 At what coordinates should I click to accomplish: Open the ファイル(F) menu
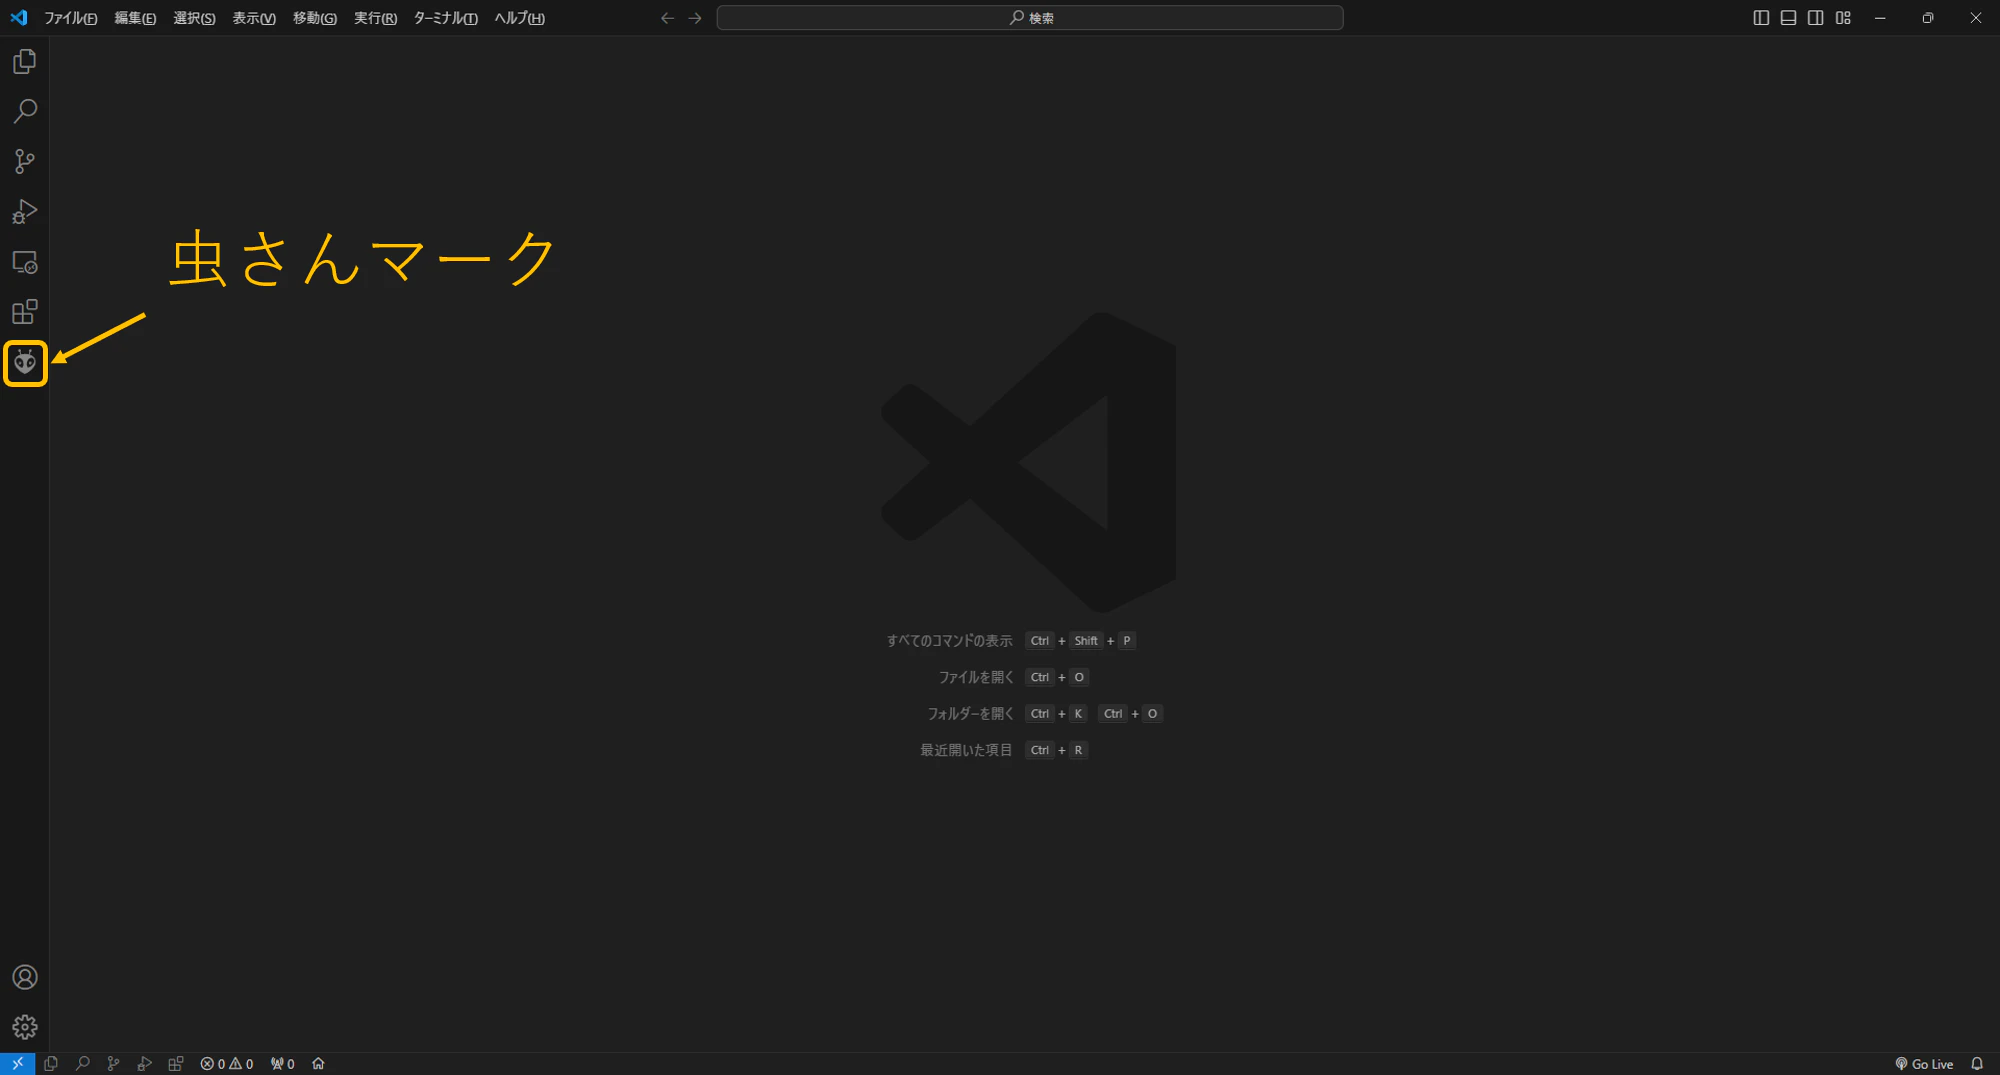point(70,18)
